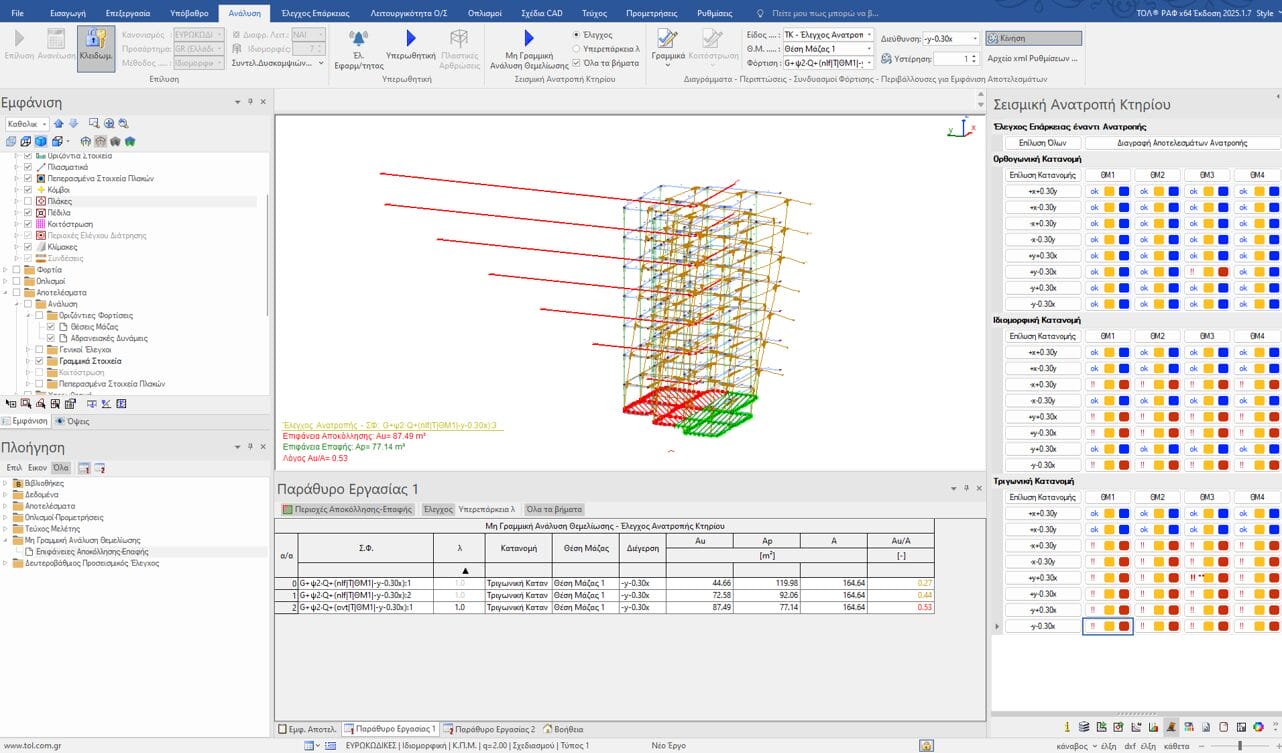Switch to Παράθυρο Εργασίας 2 tab
This screenshot has width=1282, height=753.
pos(489,729)
